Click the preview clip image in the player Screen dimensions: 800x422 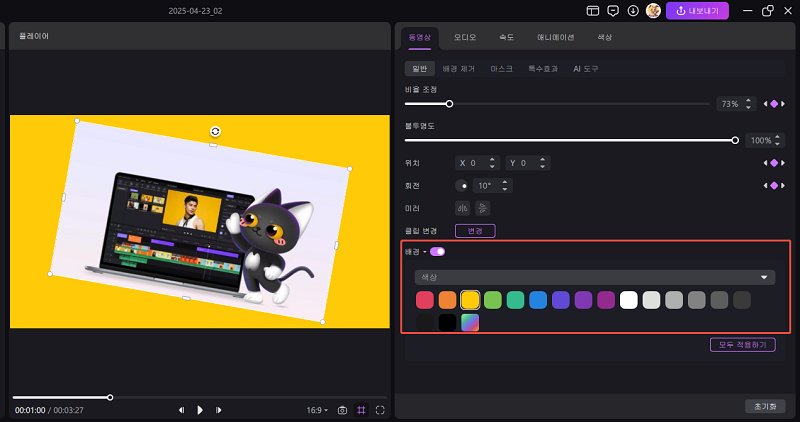200,221
